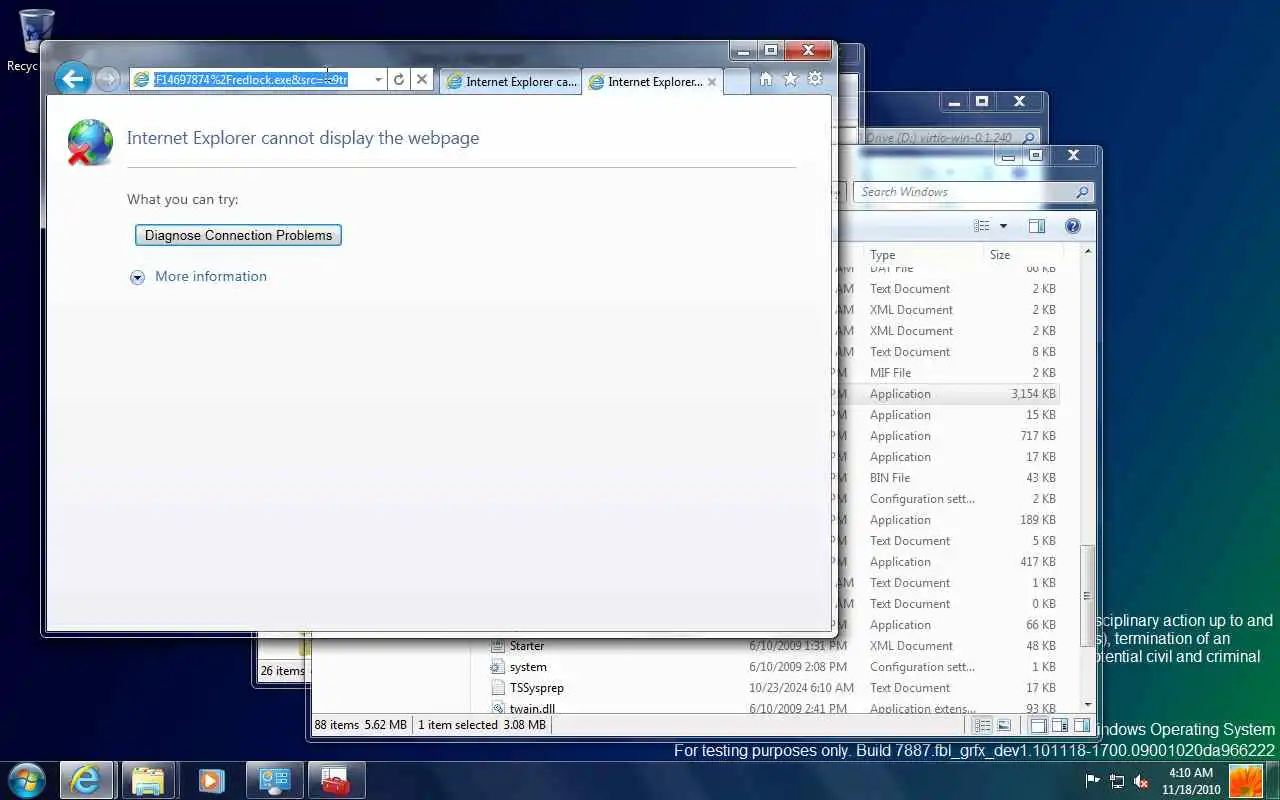Viewport: 1280px width, 800px height.
Task: Click the system file icon
Action: coord(498,667)
